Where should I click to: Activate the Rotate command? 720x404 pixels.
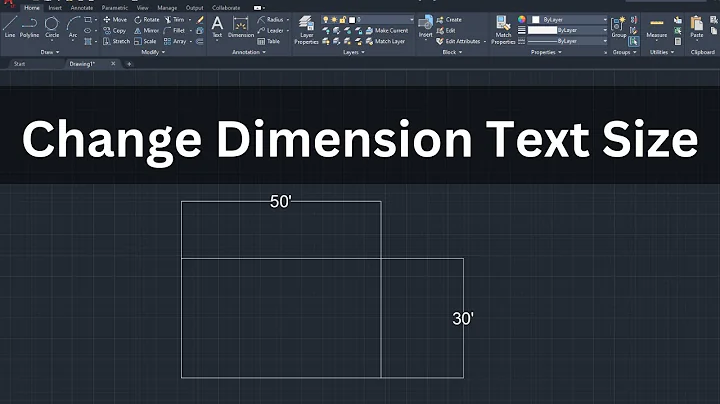click(x=146, y=20)
